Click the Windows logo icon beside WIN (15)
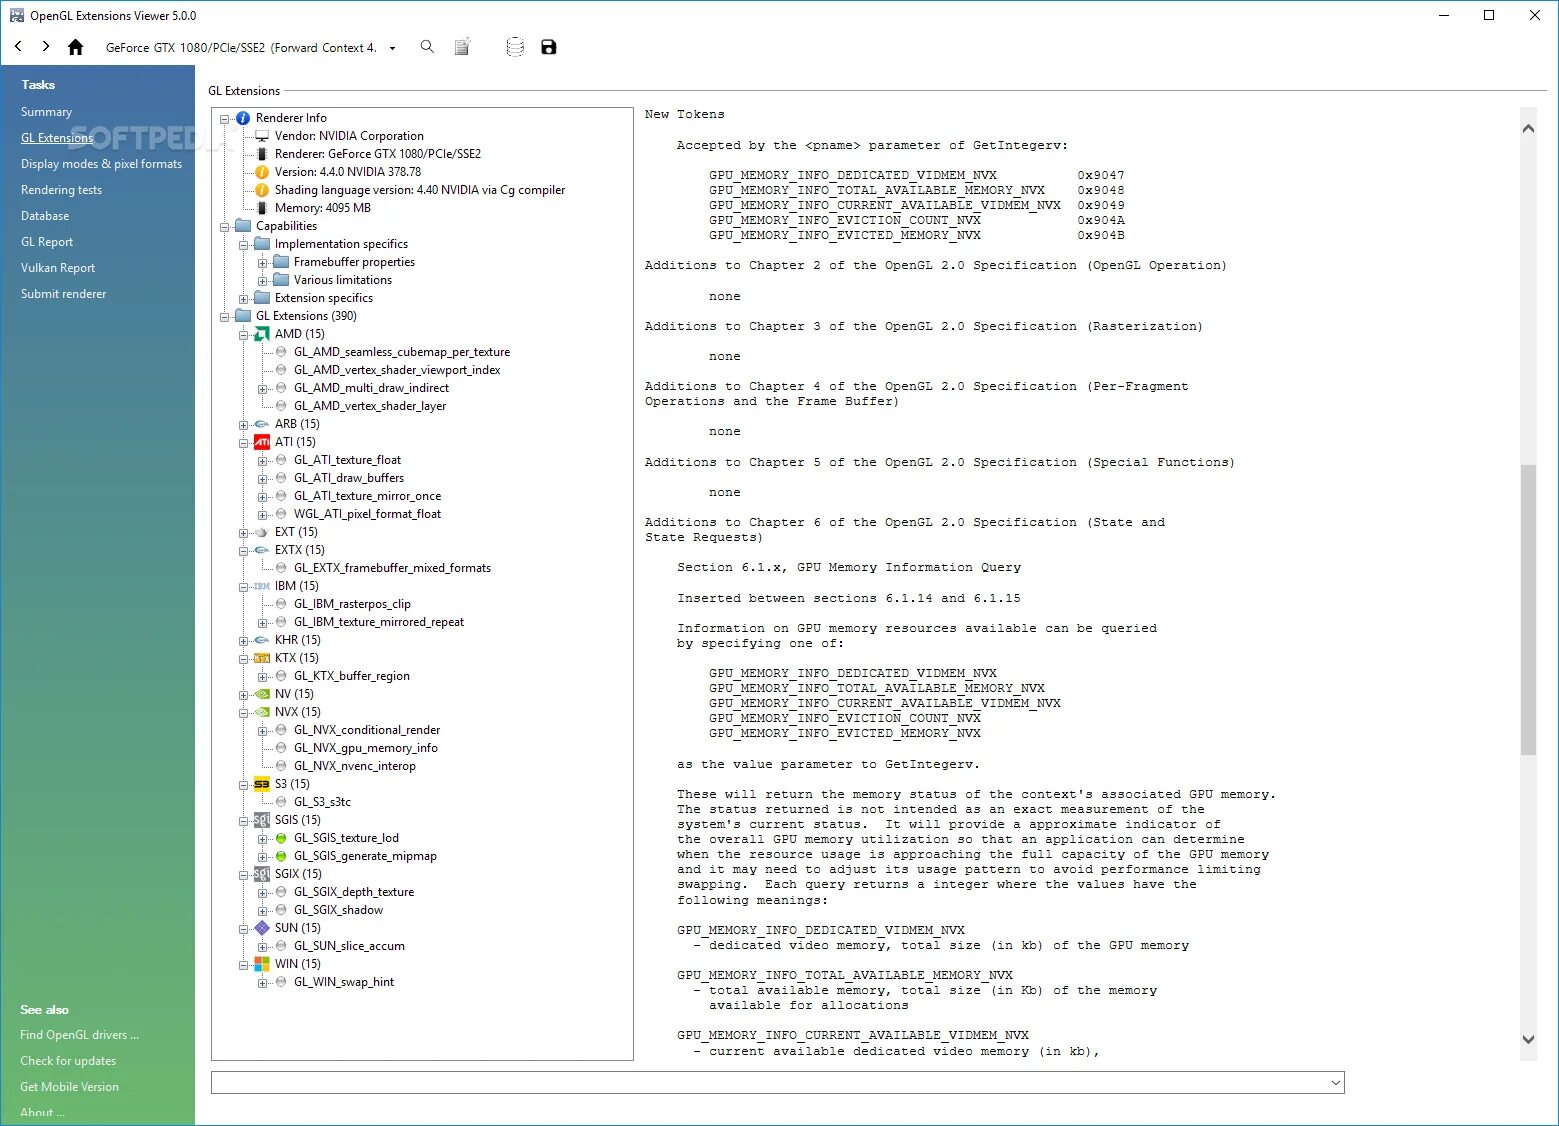Image resolution: width=1559 pixels, height=1126 pixels. [262, 964]
